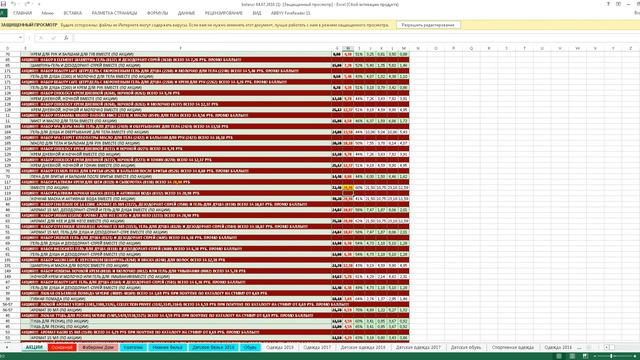Open the Quick Access Toolbar customize dropdown
The height and width of the screenshot is (360, 640).
click(39, 4)
